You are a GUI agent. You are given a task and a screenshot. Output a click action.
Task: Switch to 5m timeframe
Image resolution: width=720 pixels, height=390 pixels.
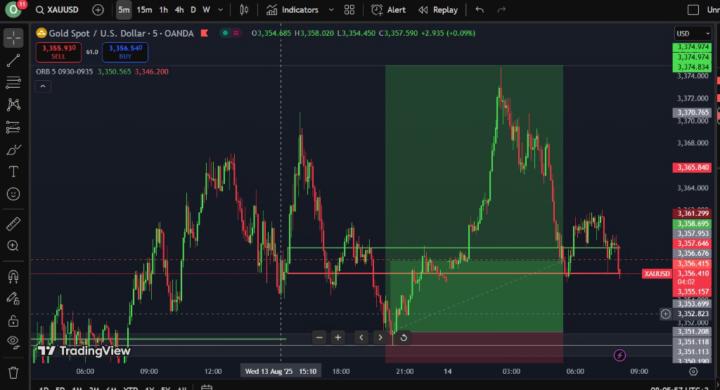click(x=124, y=10)
